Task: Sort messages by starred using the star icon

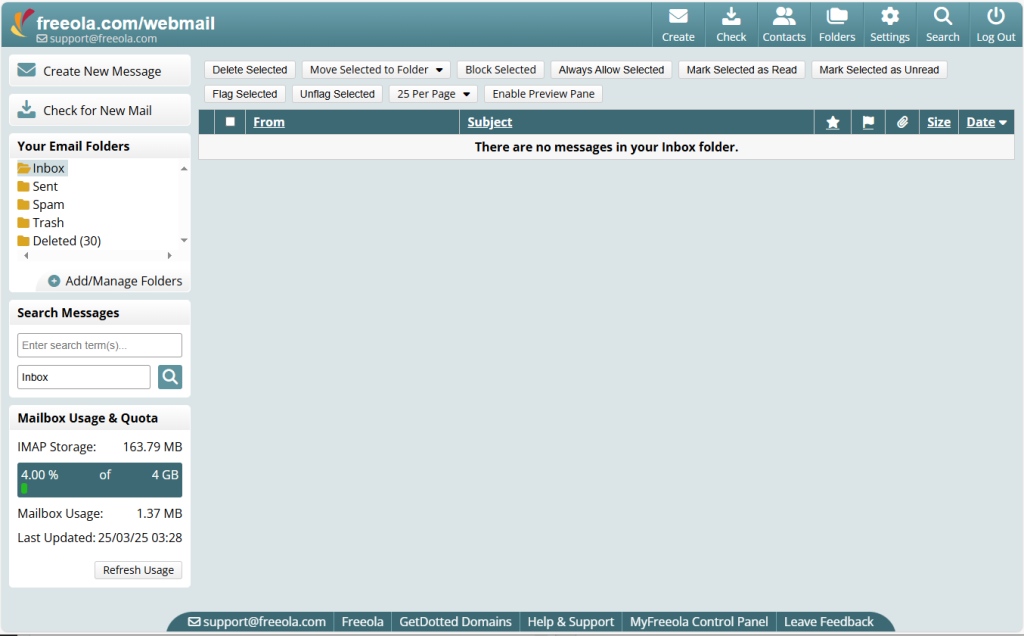Action: coord(832,121)
